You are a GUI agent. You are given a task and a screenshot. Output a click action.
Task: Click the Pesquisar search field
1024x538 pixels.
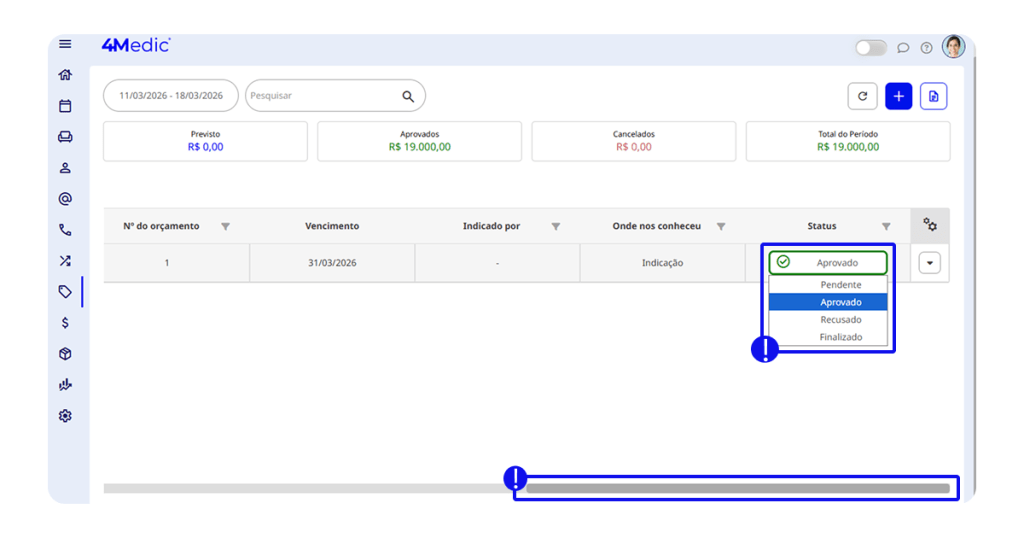(x=322, y=96)
